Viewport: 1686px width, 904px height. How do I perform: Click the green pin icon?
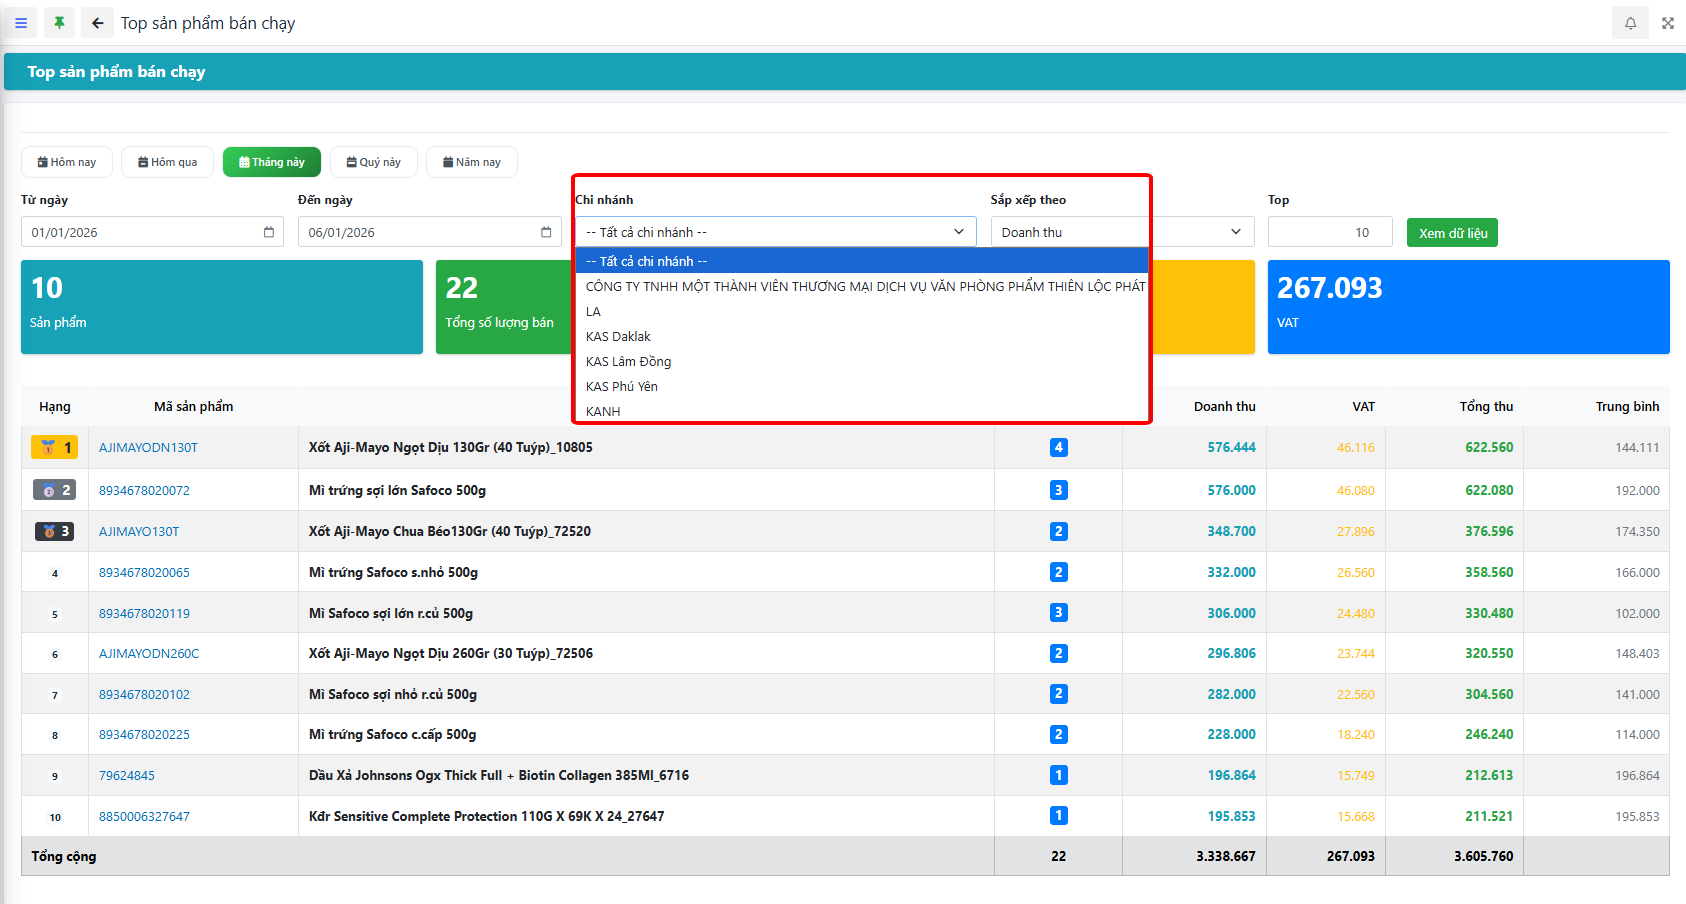click(x=59, y=23)
